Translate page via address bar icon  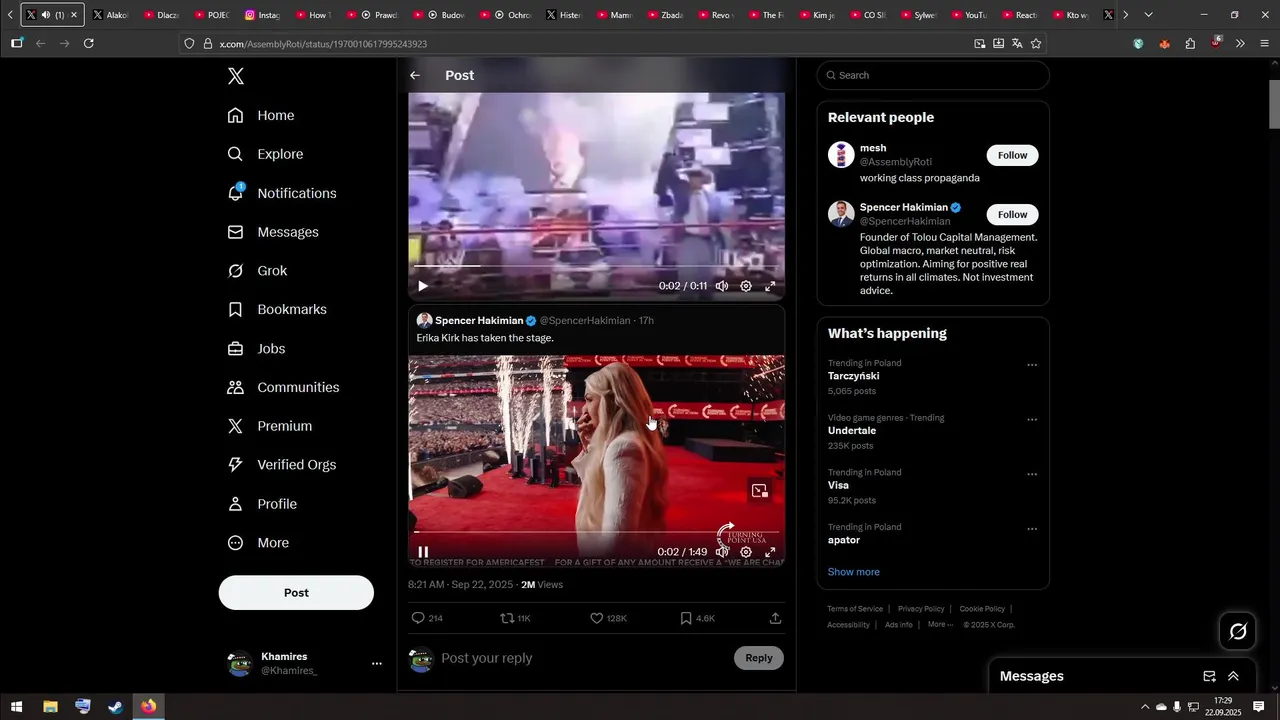click(x=1017, y=43)
